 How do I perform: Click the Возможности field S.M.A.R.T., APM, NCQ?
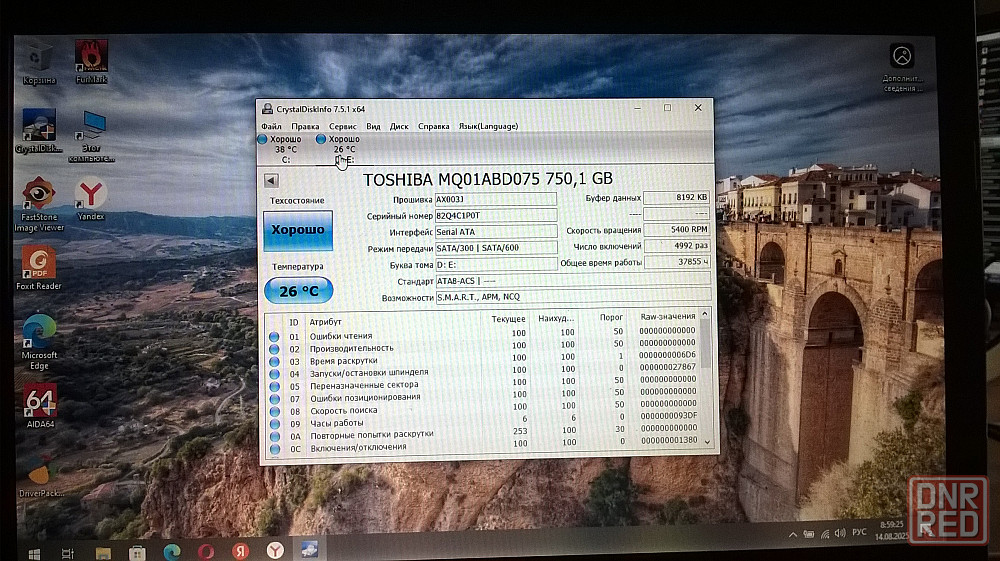click(573, 297)
